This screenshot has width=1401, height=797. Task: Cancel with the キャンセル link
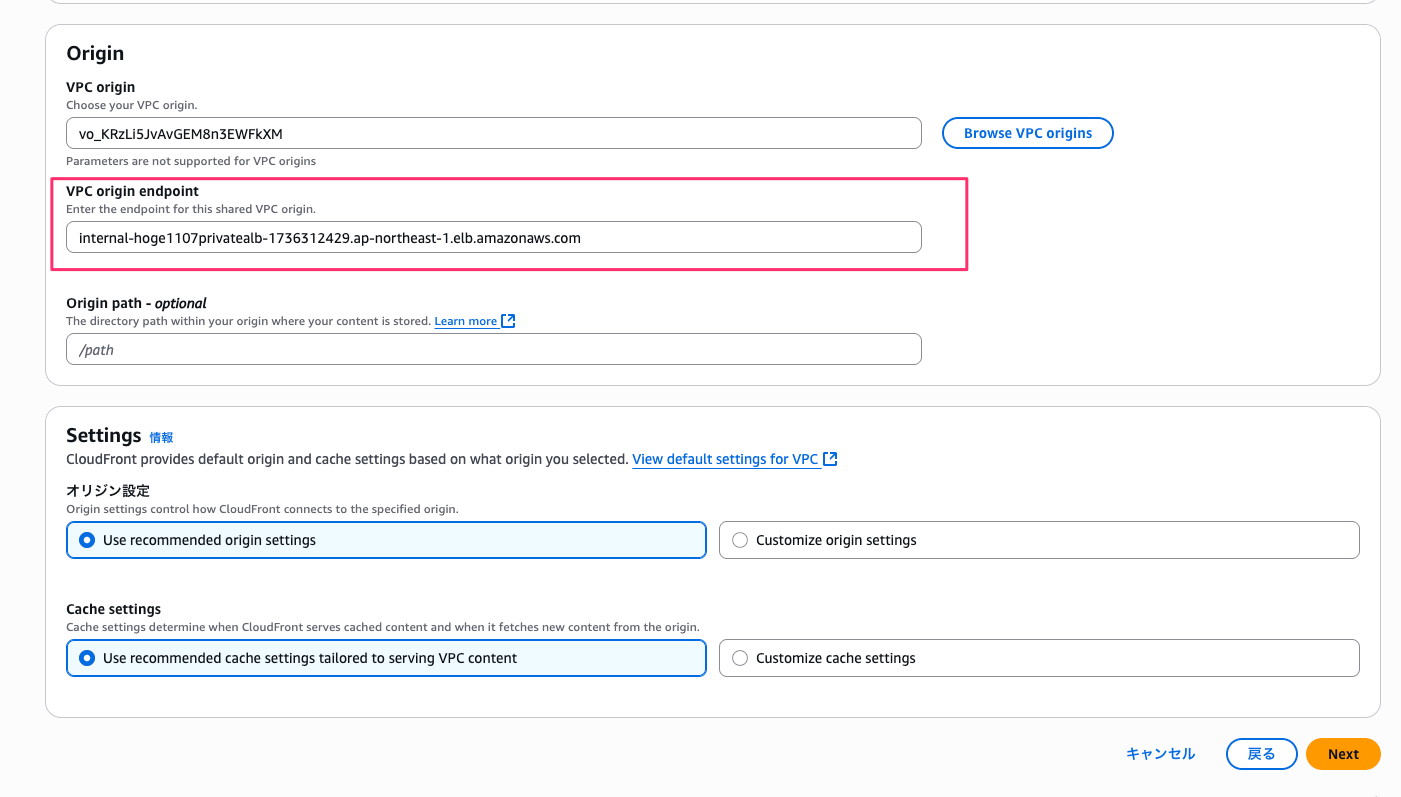pos(1160,754)
